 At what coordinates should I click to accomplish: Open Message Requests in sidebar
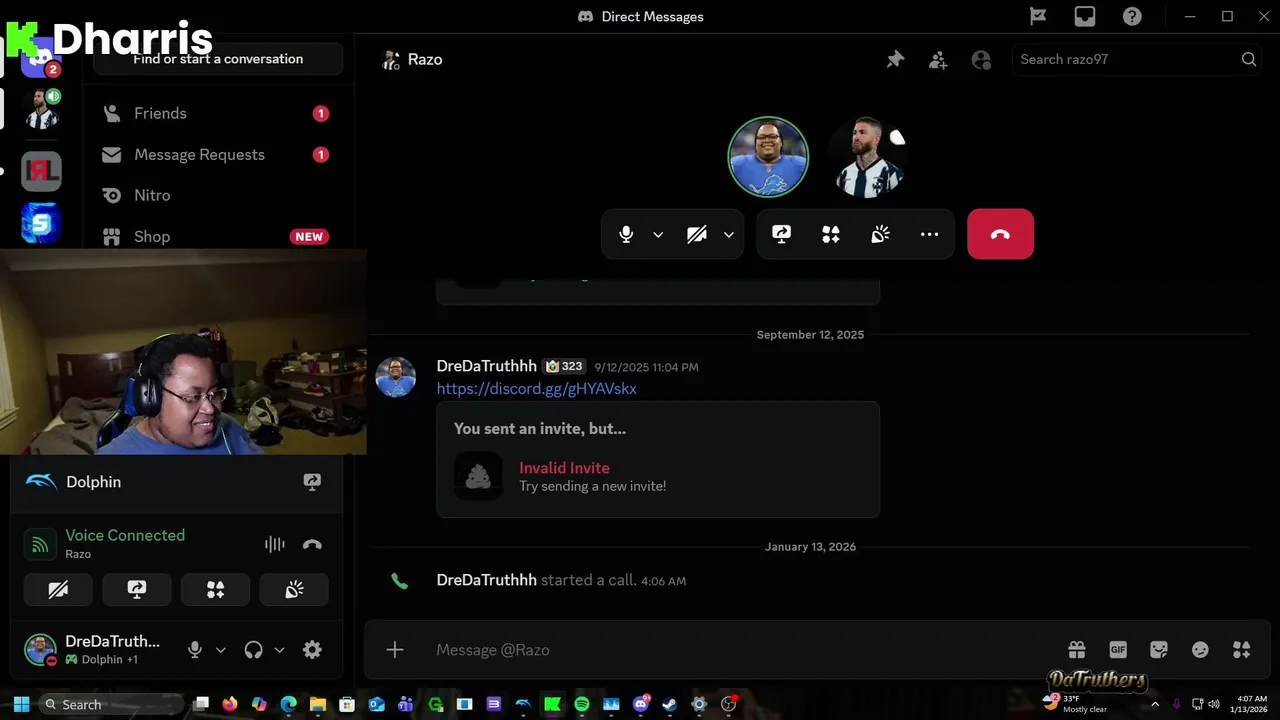(x=217, y=154)
